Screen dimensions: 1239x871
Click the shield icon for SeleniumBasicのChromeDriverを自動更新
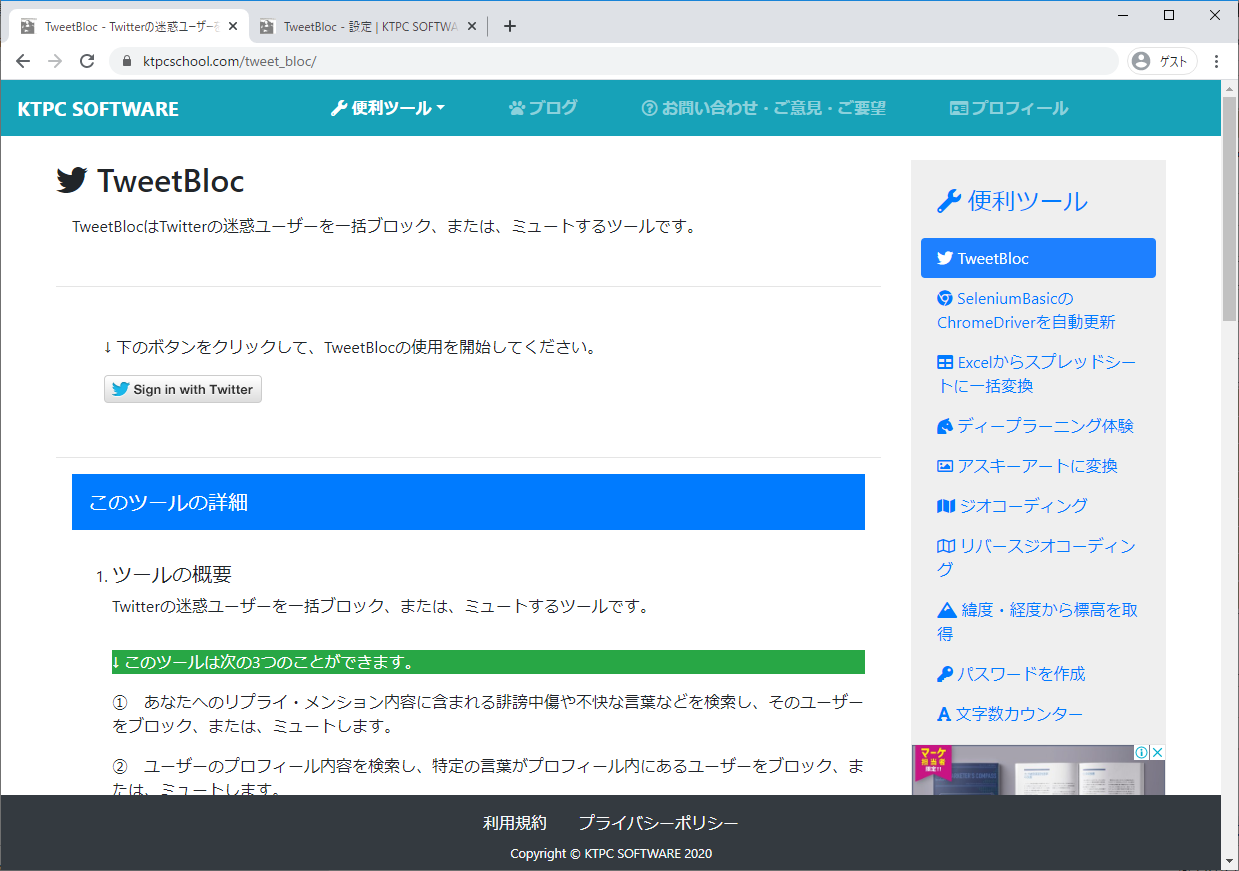pos(944,298)
